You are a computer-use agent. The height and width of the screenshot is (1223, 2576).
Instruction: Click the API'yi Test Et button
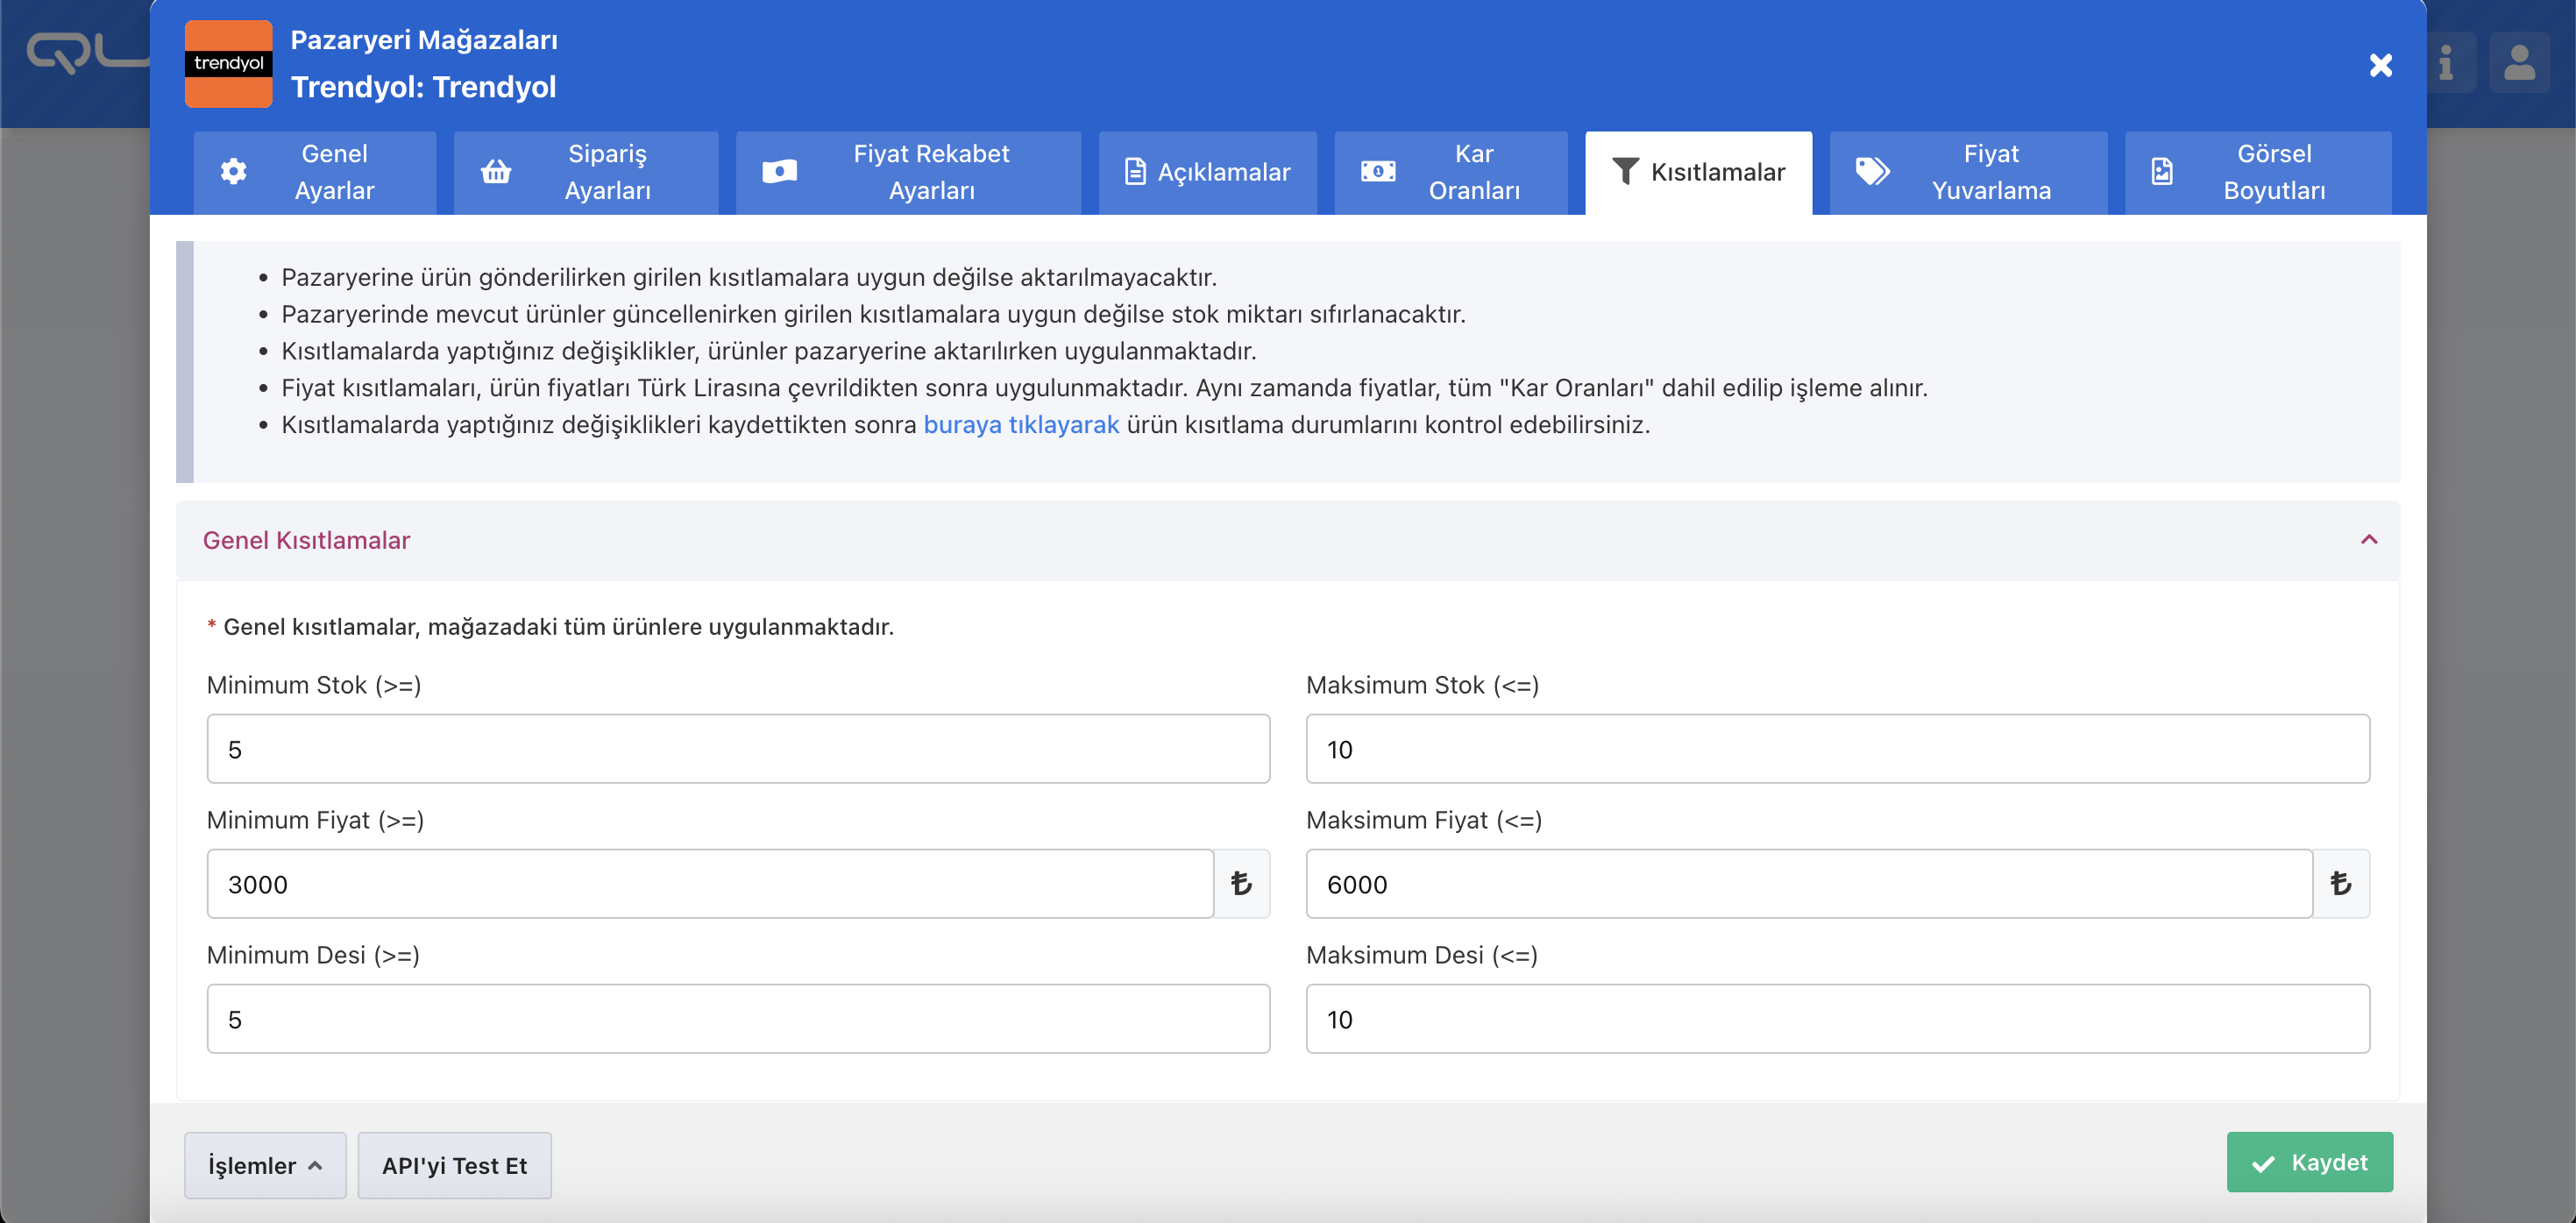(454, 1165)
